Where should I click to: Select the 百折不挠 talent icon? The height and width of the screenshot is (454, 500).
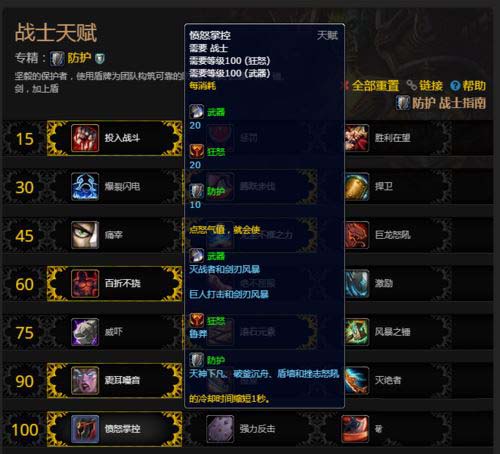coord(85,284)
